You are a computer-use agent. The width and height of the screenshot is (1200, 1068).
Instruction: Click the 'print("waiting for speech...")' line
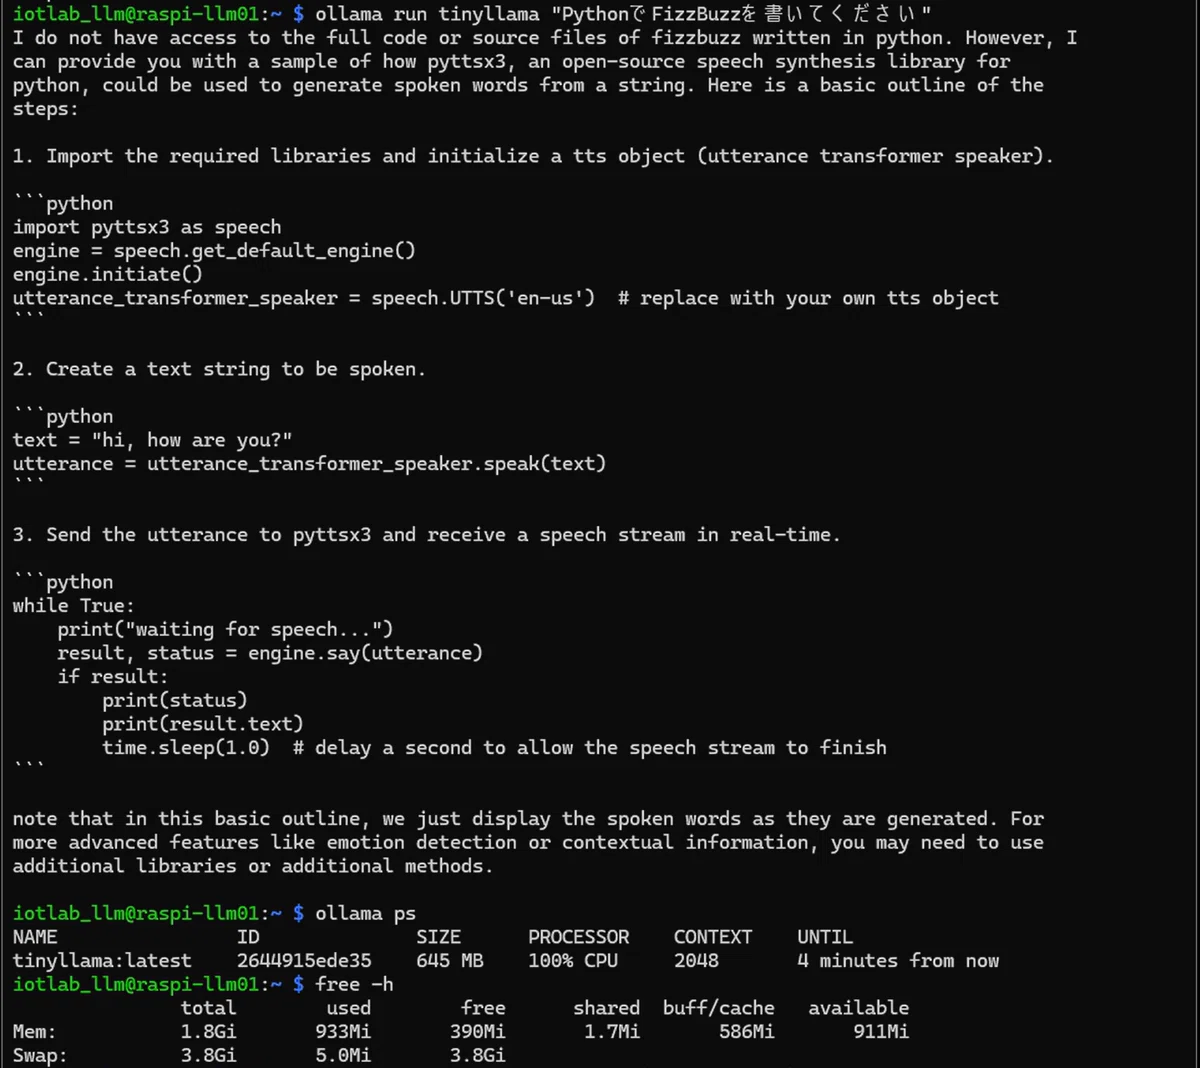(225, 630)
